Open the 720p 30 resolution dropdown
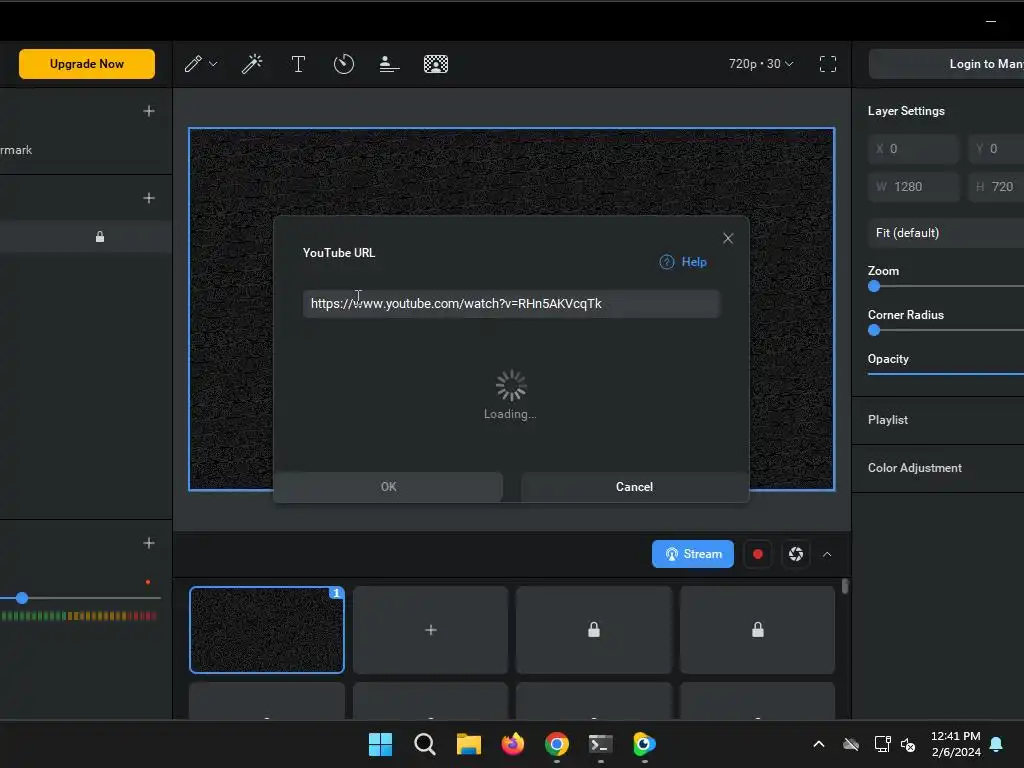The width and height of the screenshot is (1024, 768). [761, 64]
